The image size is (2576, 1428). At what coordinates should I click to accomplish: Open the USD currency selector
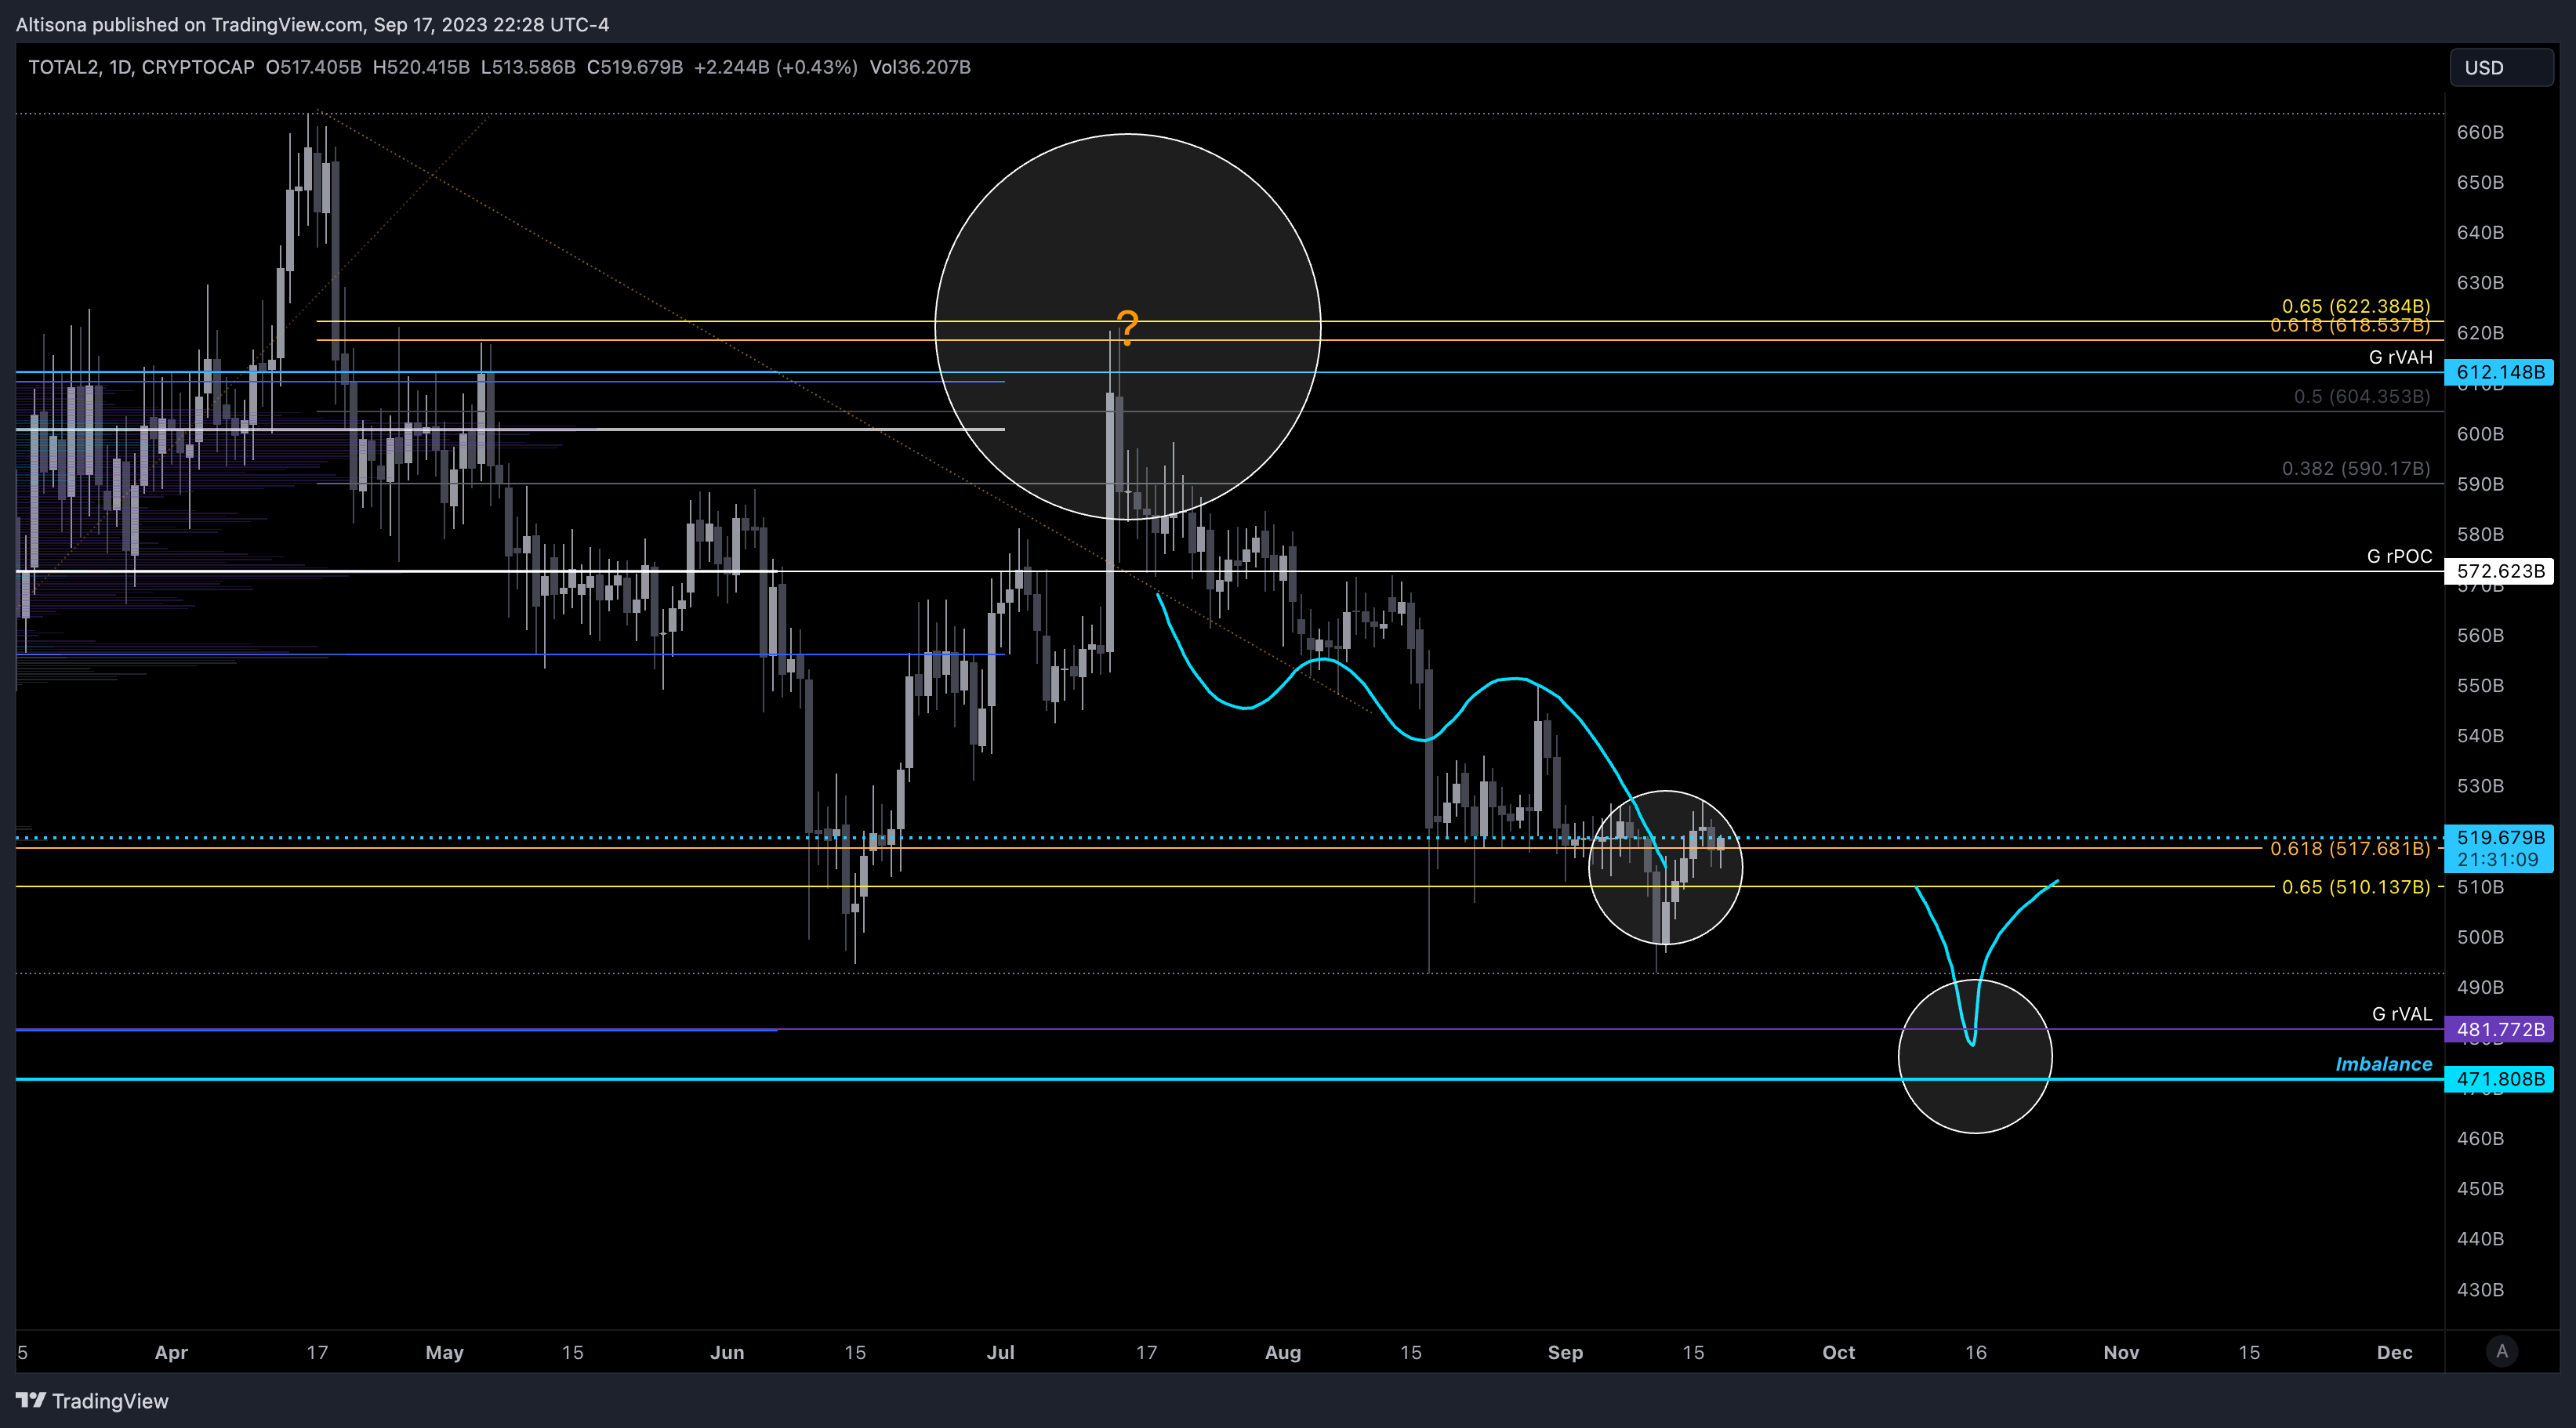pyautogui.click(x=2501, y=68)
